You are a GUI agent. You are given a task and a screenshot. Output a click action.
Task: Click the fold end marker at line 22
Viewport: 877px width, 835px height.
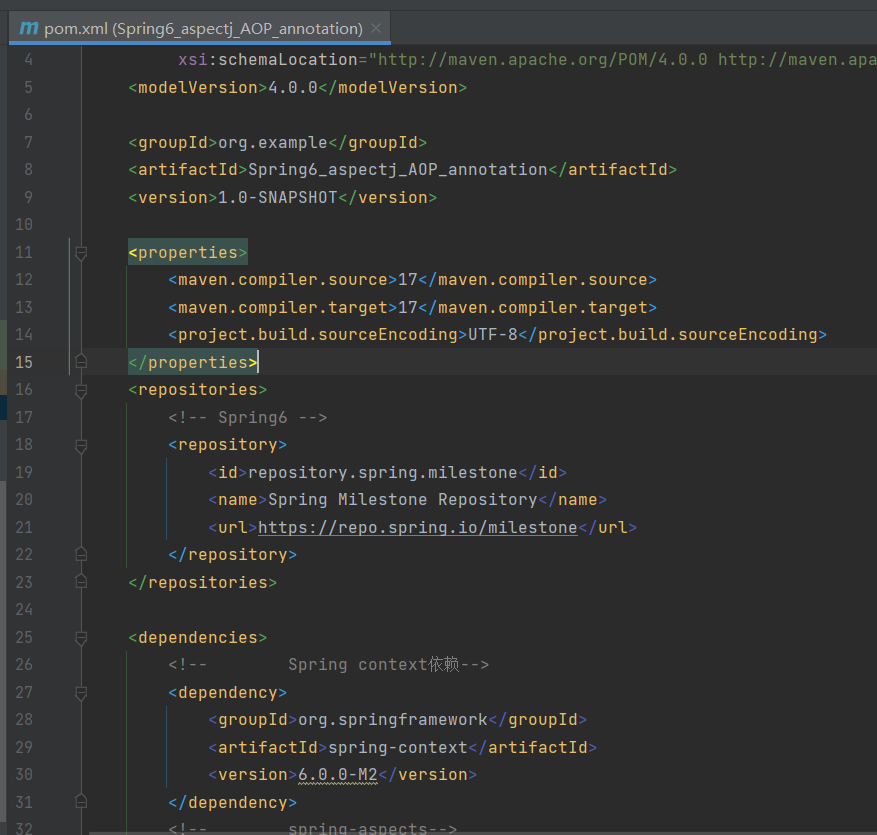81,554
